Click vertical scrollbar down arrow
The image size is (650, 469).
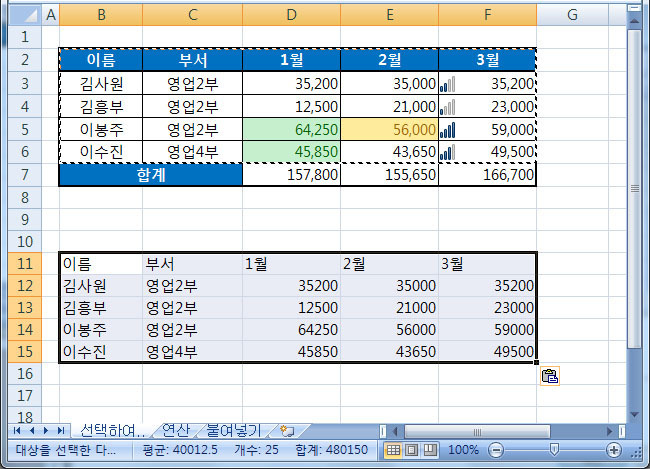click(634, 414)
